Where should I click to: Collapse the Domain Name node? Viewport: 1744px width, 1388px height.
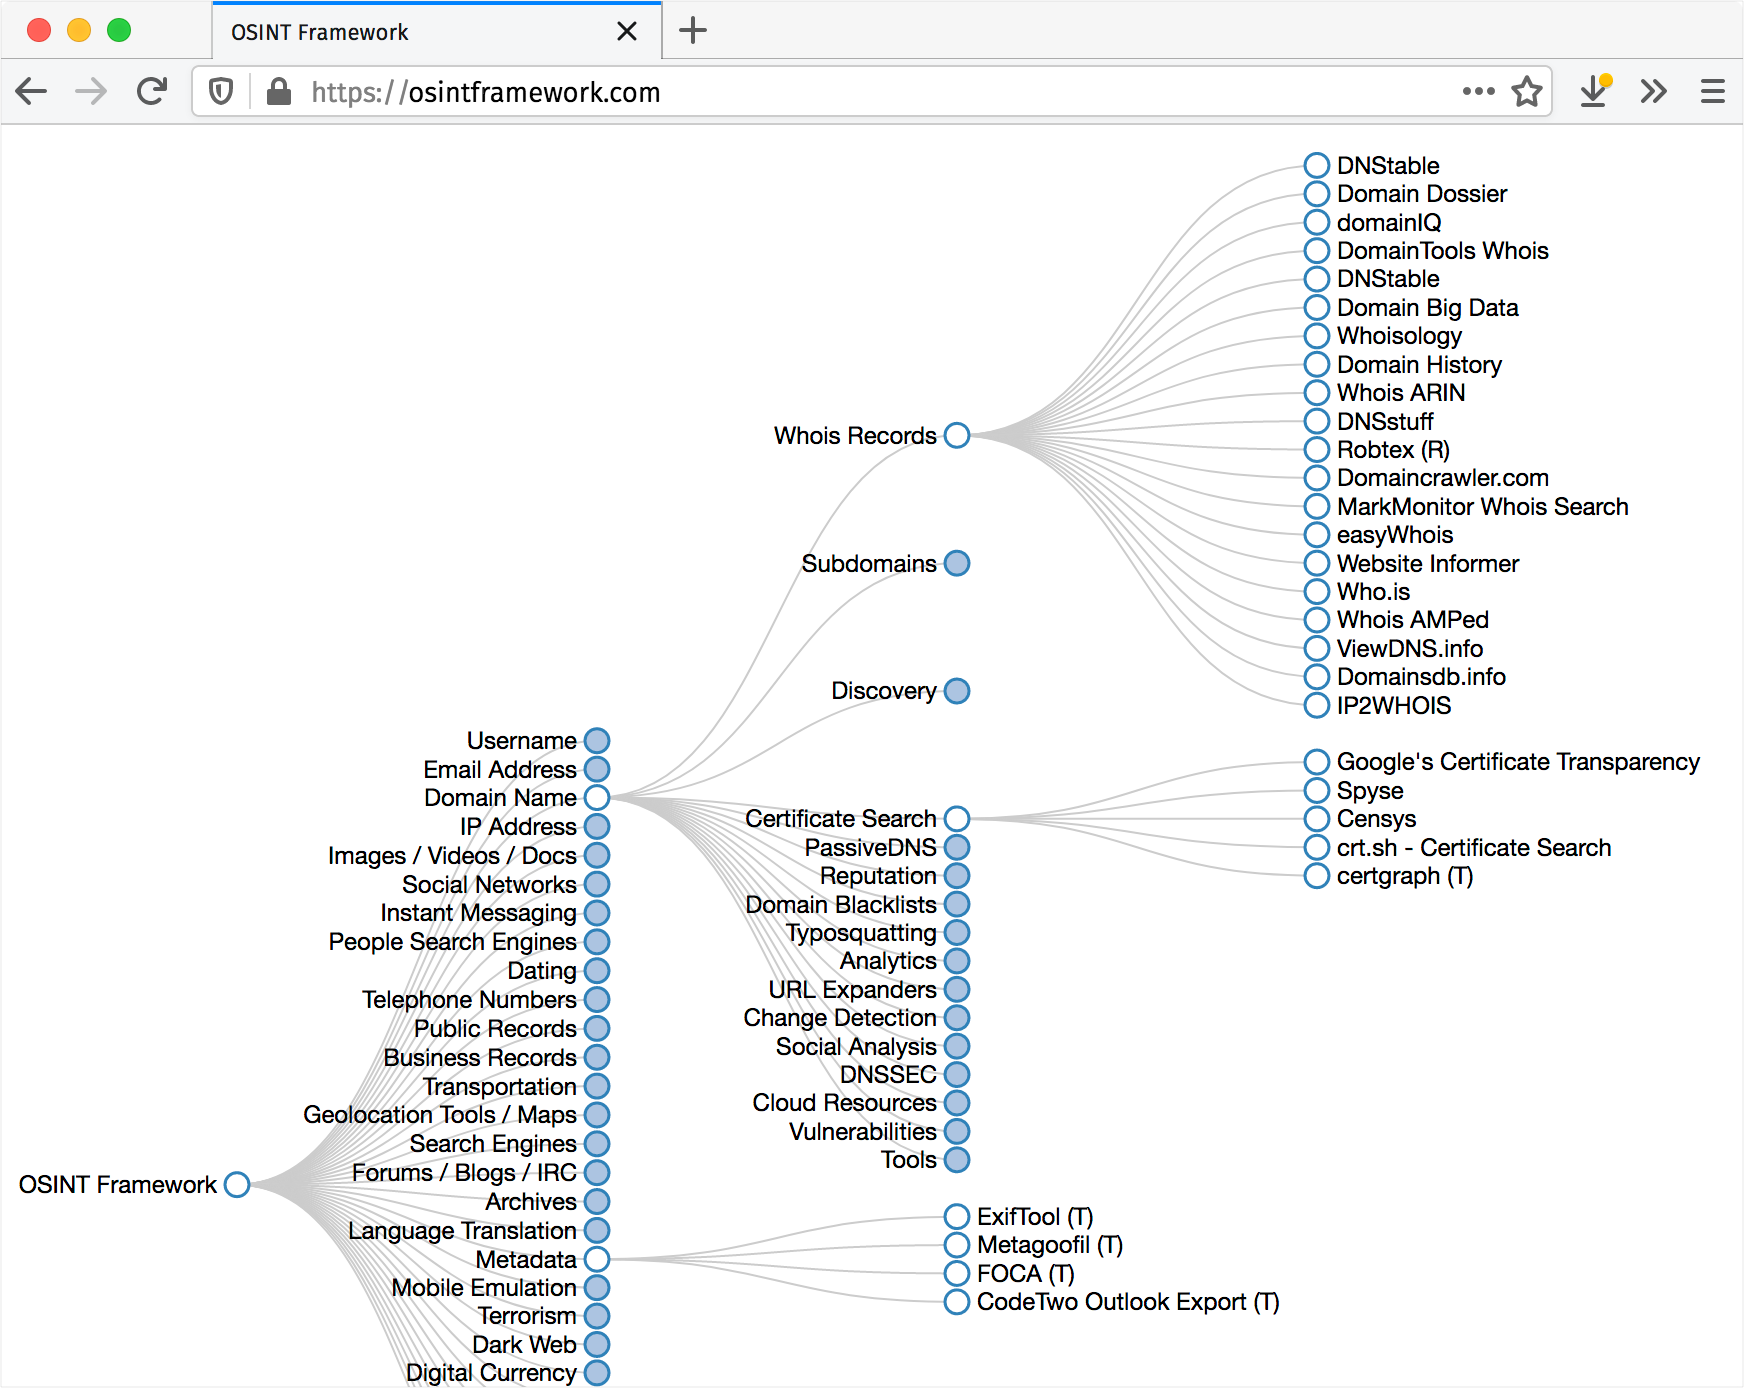(x=597, y=798)
